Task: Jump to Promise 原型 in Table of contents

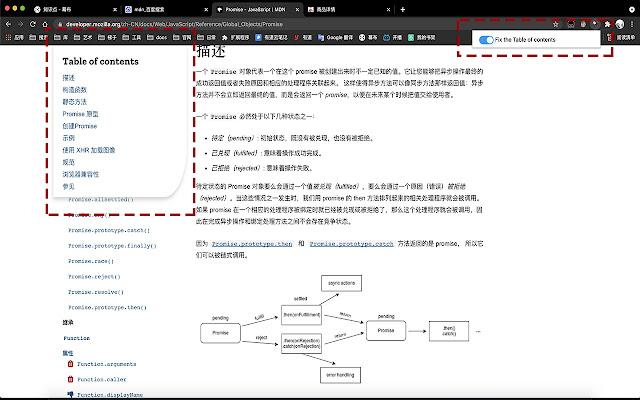Action: (x=80, y=114)
